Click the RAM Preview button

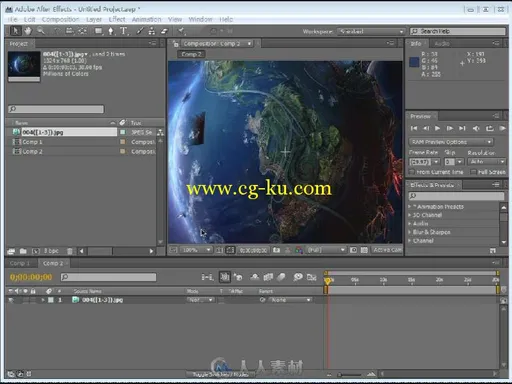502,128
